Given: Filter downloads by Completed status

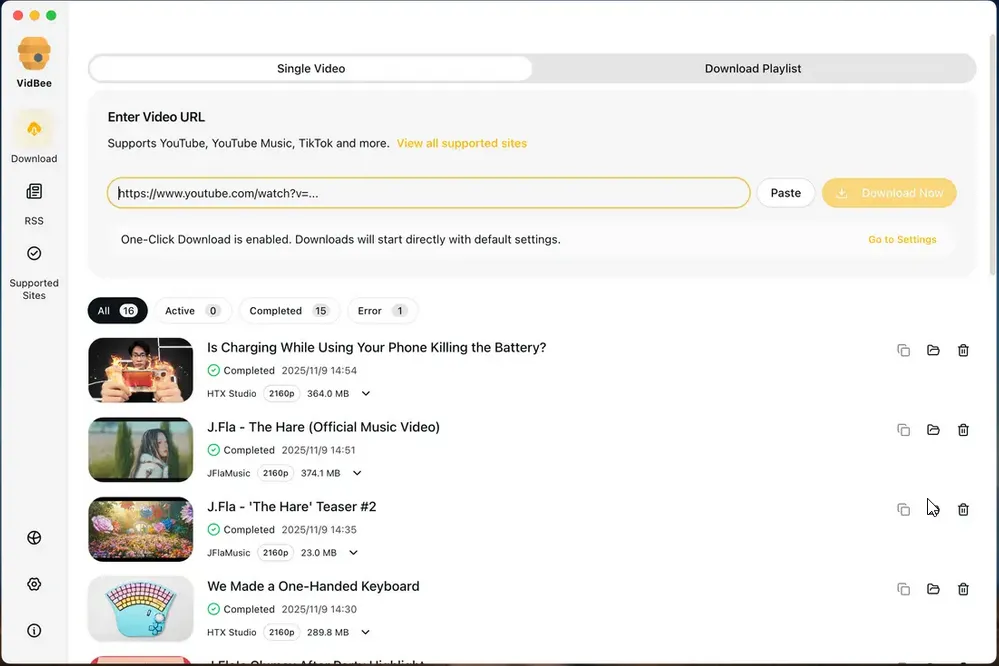Looking at the screenshot, I should point(288,311).
